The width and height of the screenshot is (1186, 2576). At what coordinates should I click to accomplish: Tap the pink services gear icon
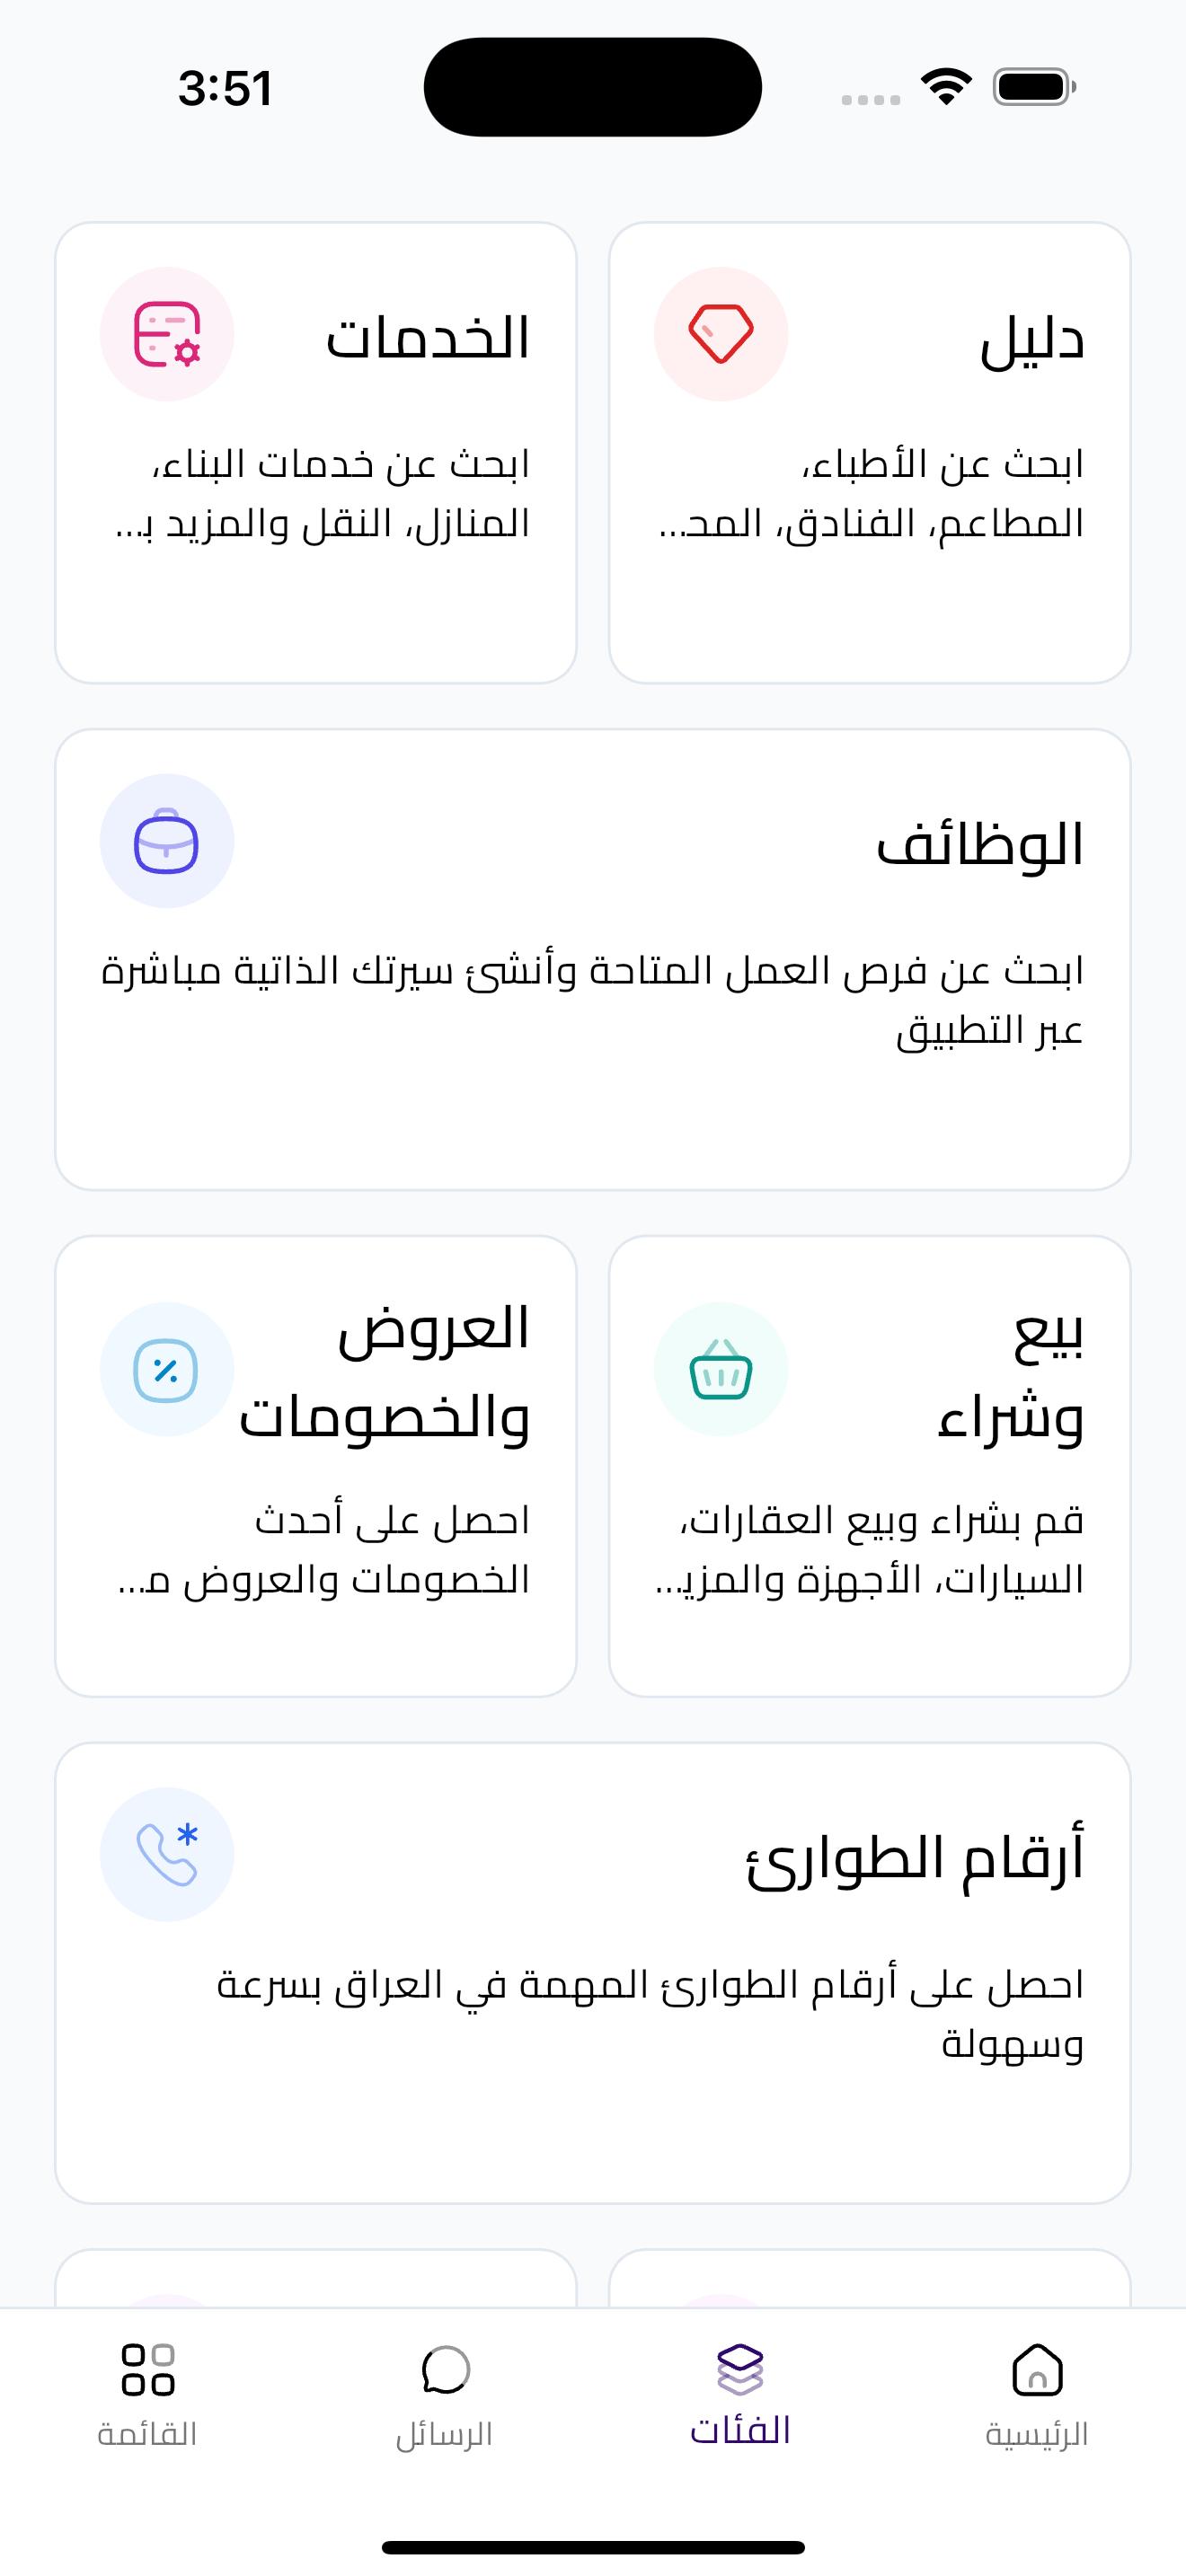(x=167, y=334)
